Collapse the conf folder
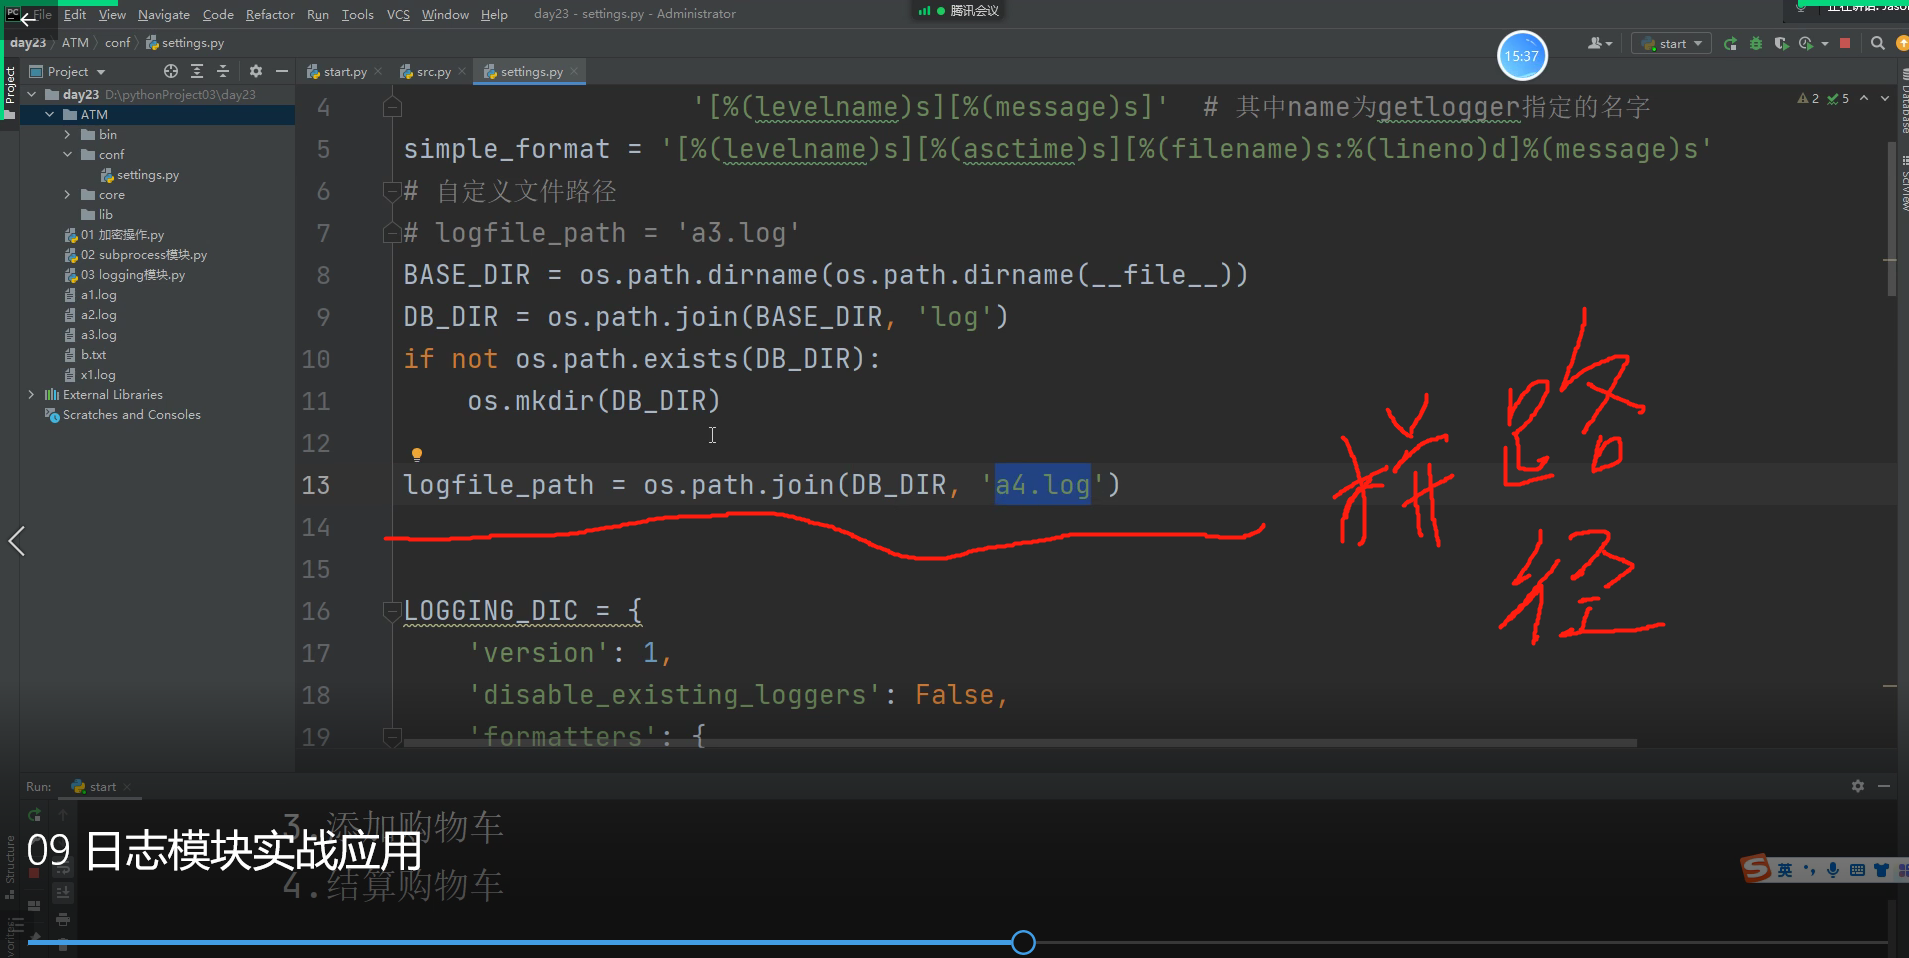Image resolution: width=1909 pixels, height=958 pixels. [67, 154]
